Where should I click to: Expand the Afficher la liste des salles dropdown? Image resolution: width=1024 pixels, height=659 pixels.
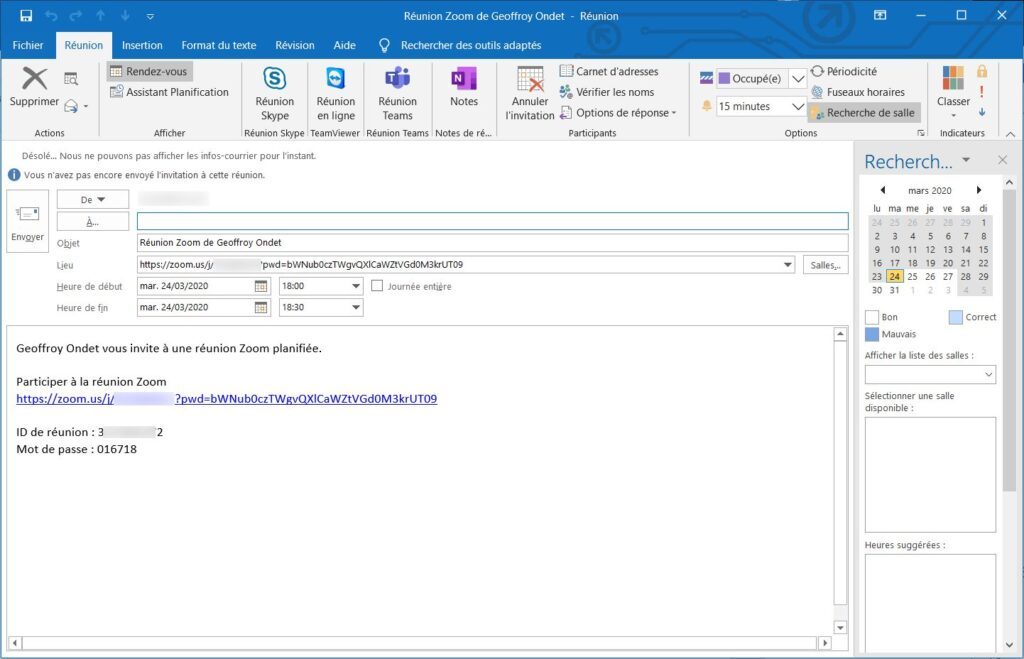point(989,375)
